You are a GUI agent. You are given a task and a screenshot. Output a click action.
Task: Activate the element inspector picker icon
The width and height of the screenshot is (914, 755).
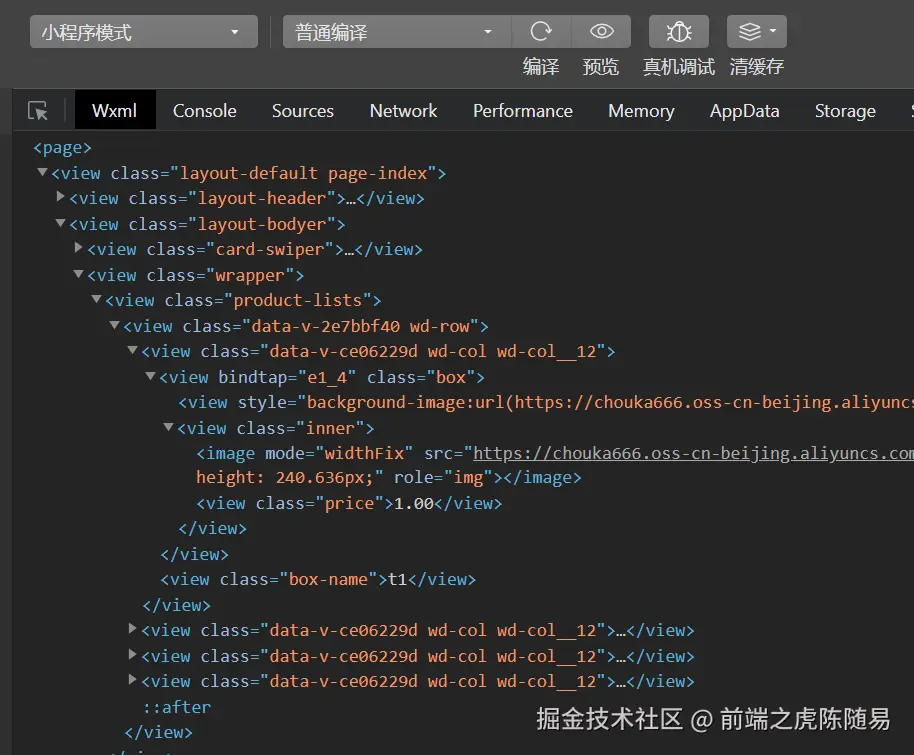click(38, 110)
